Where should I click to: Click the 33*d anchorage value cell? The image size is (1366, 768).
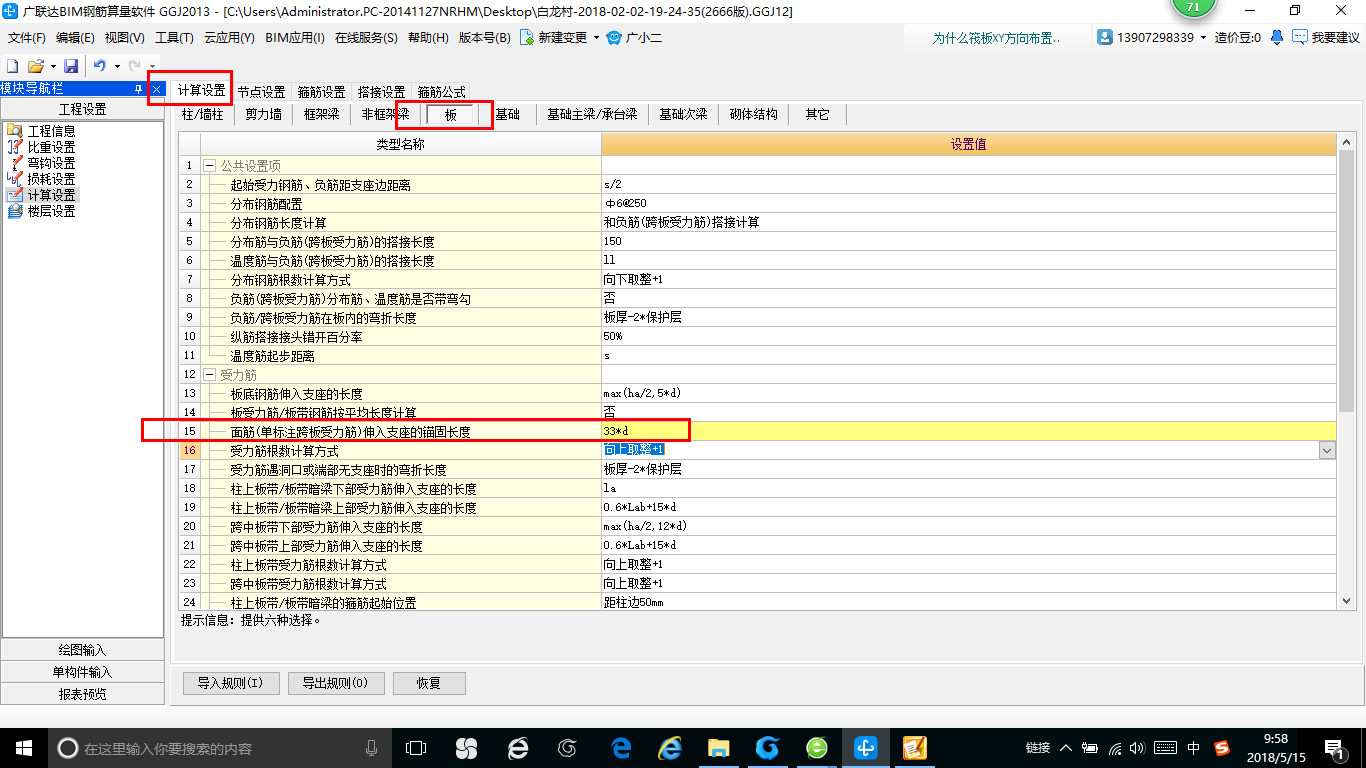(x=969, y=431)
